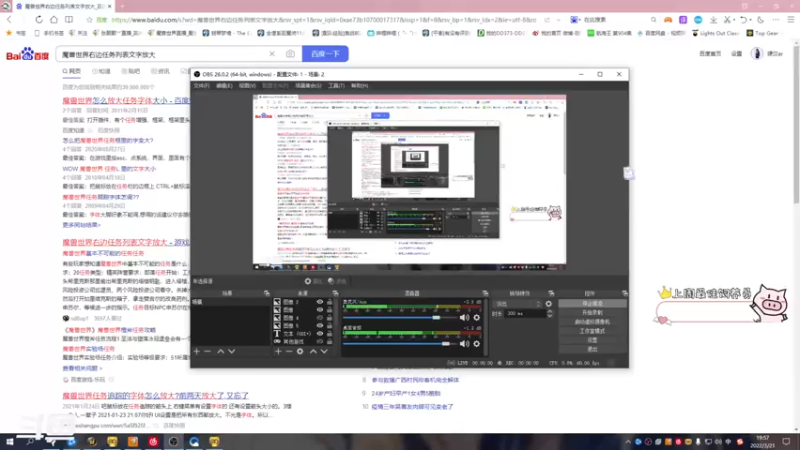Clear the Baidu search box with X

272,54
